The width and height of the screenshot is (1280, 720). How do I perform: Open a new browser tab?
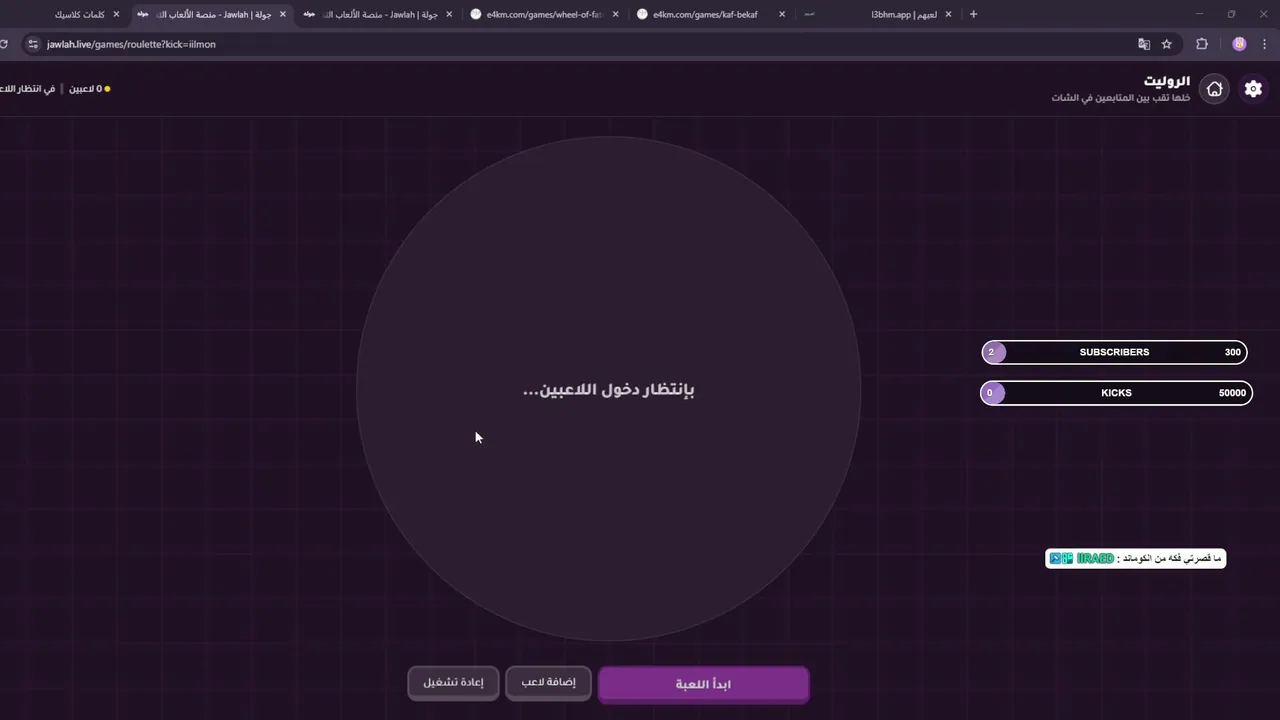pyautogui.click(x=973, y=14)
